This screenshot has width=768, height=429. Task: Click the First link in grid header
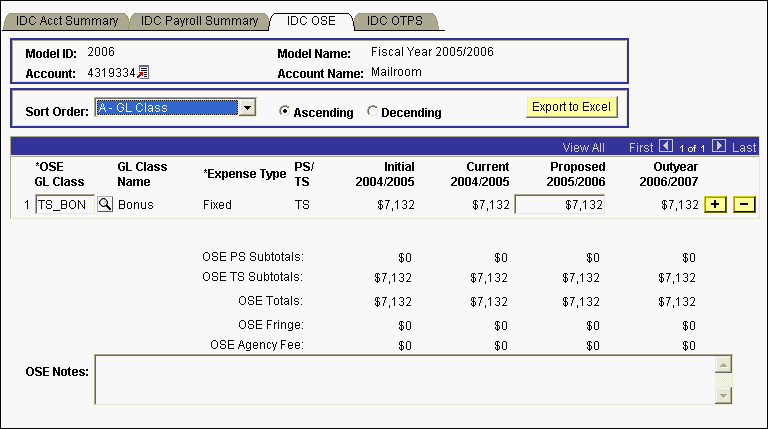641,147
